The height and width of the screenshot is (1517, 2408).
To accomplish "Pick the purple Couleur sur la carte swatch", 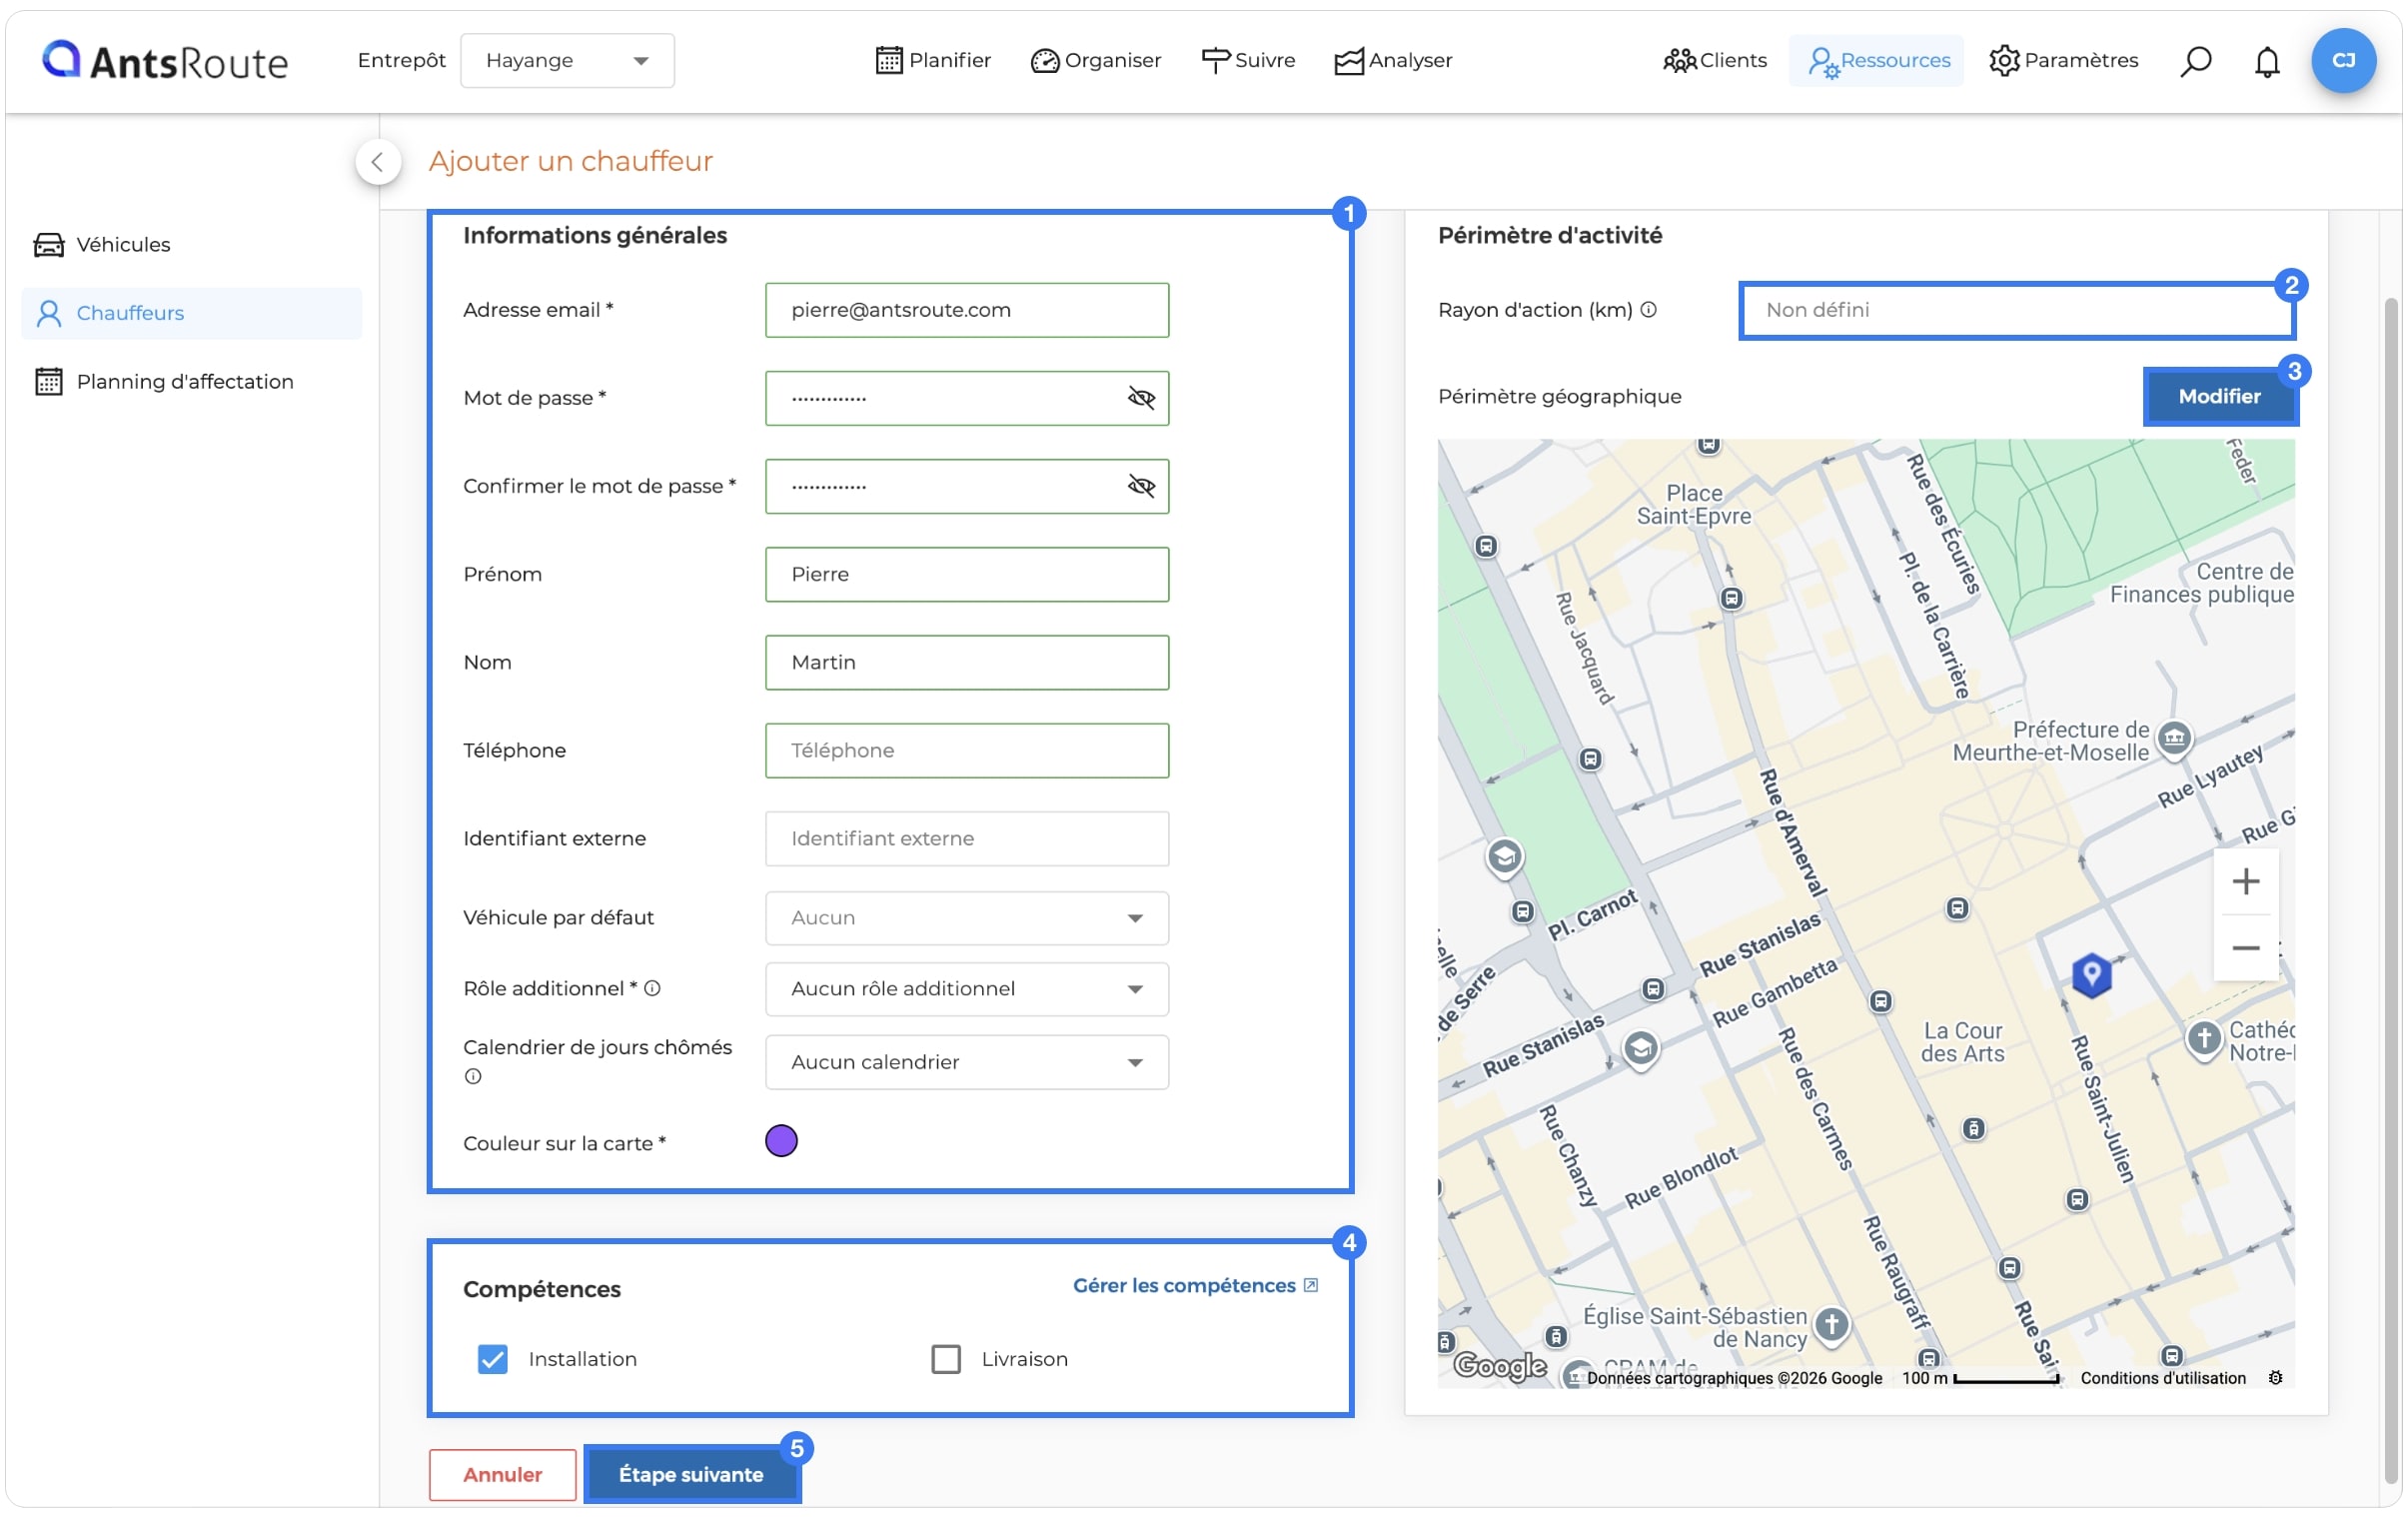I will 781,1141.
